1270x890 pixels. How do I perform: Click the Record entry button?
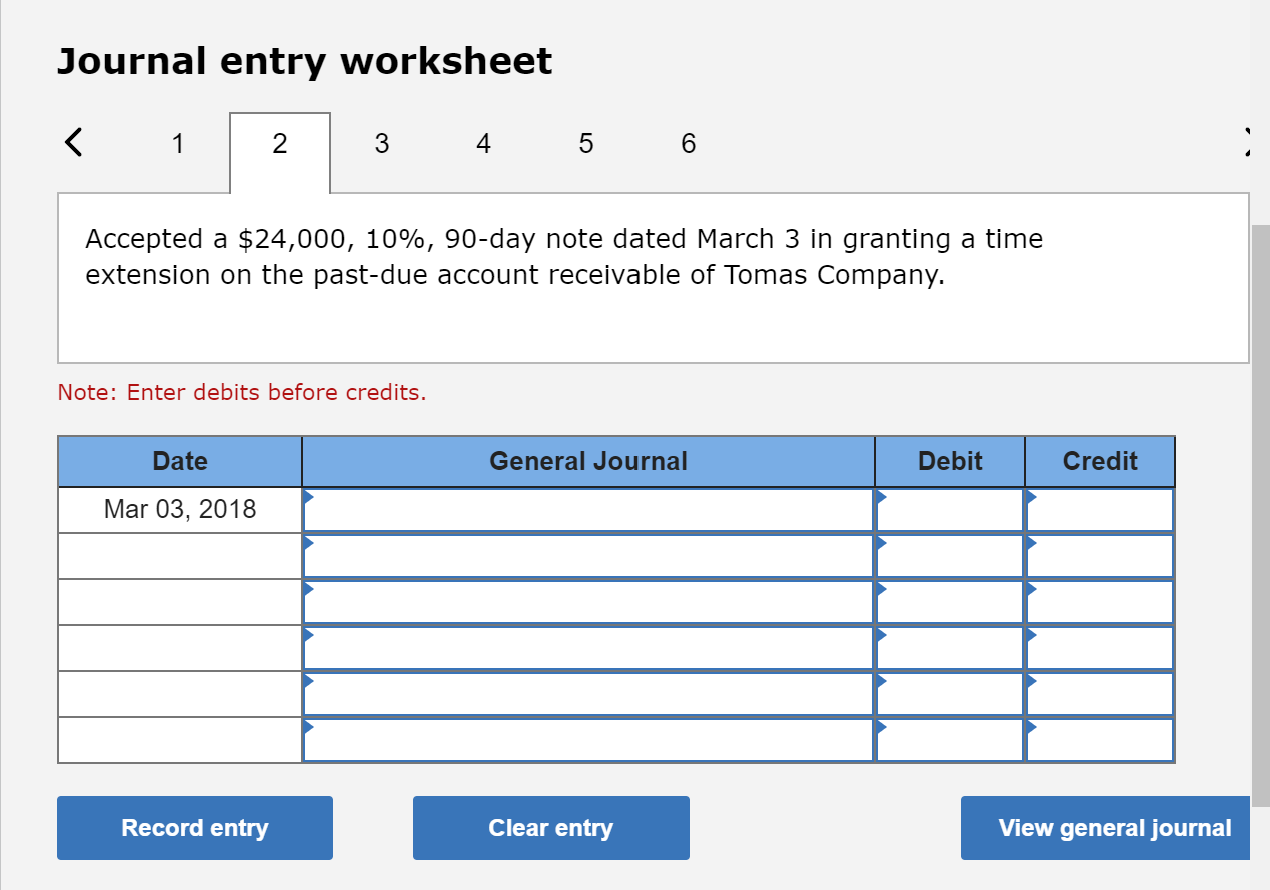pyautogui.click(x=194, y=828)
